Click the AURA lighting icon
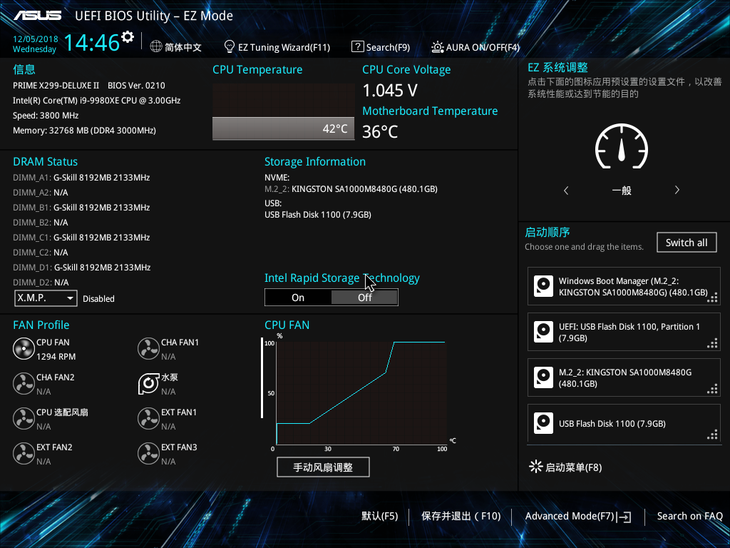The image size is (730, 548). [437, 47]
